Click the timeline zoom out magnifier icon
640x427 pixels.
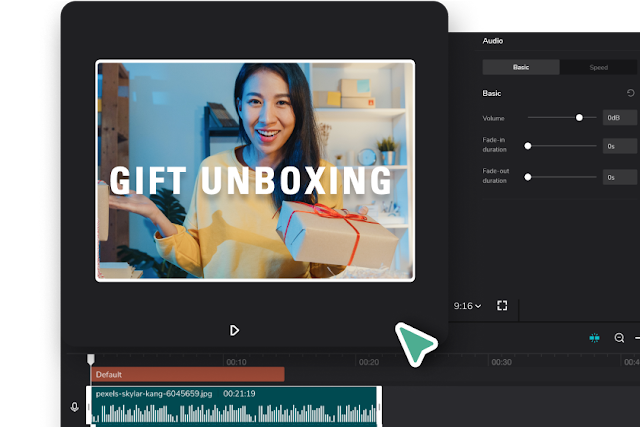click(x=619, y=338)
